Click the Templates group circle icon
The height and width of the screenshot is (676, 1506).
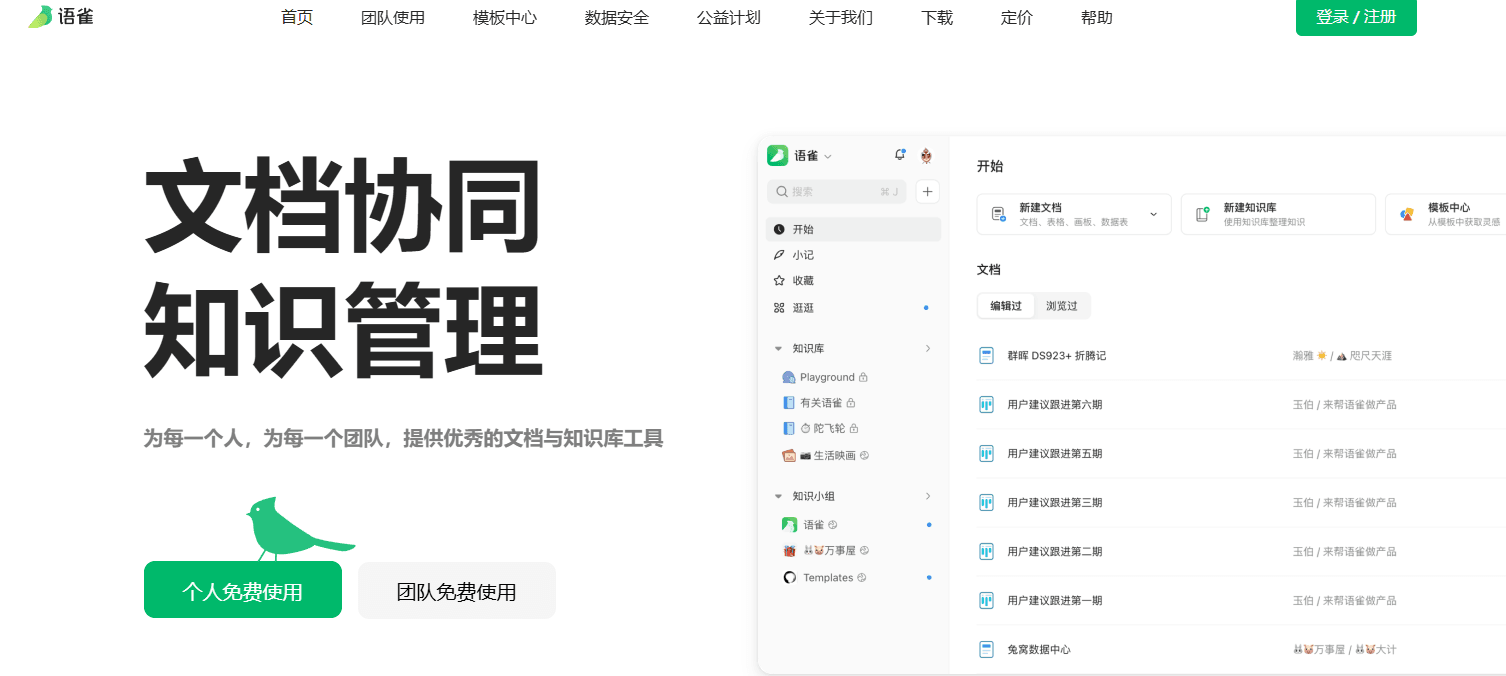click(789, 577)
